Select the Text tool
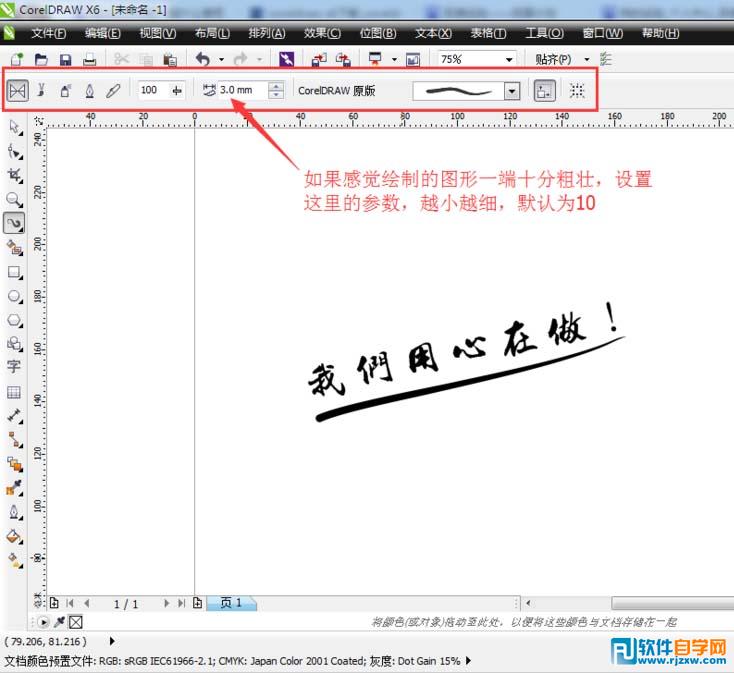This screenshot has width=734, height=673. tap(14, 366)
